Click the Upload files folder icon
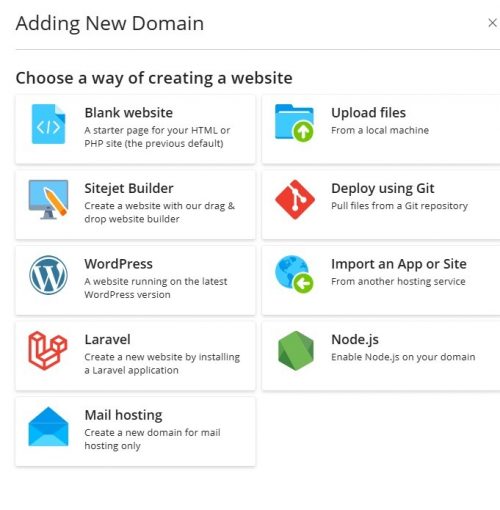The width and height of the screenshot is (500, 510). pyautogui.click(x=294, y=123)
